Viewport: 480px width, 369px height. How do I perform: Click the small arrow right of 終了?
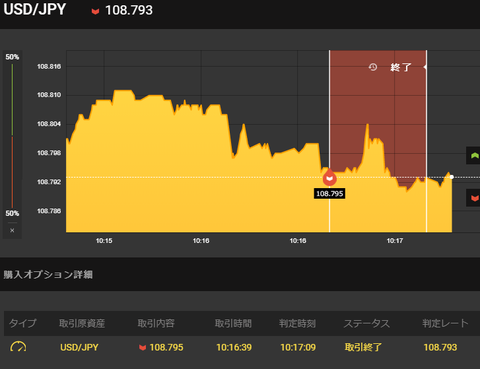pyautogui.click(x=425, y=67)
